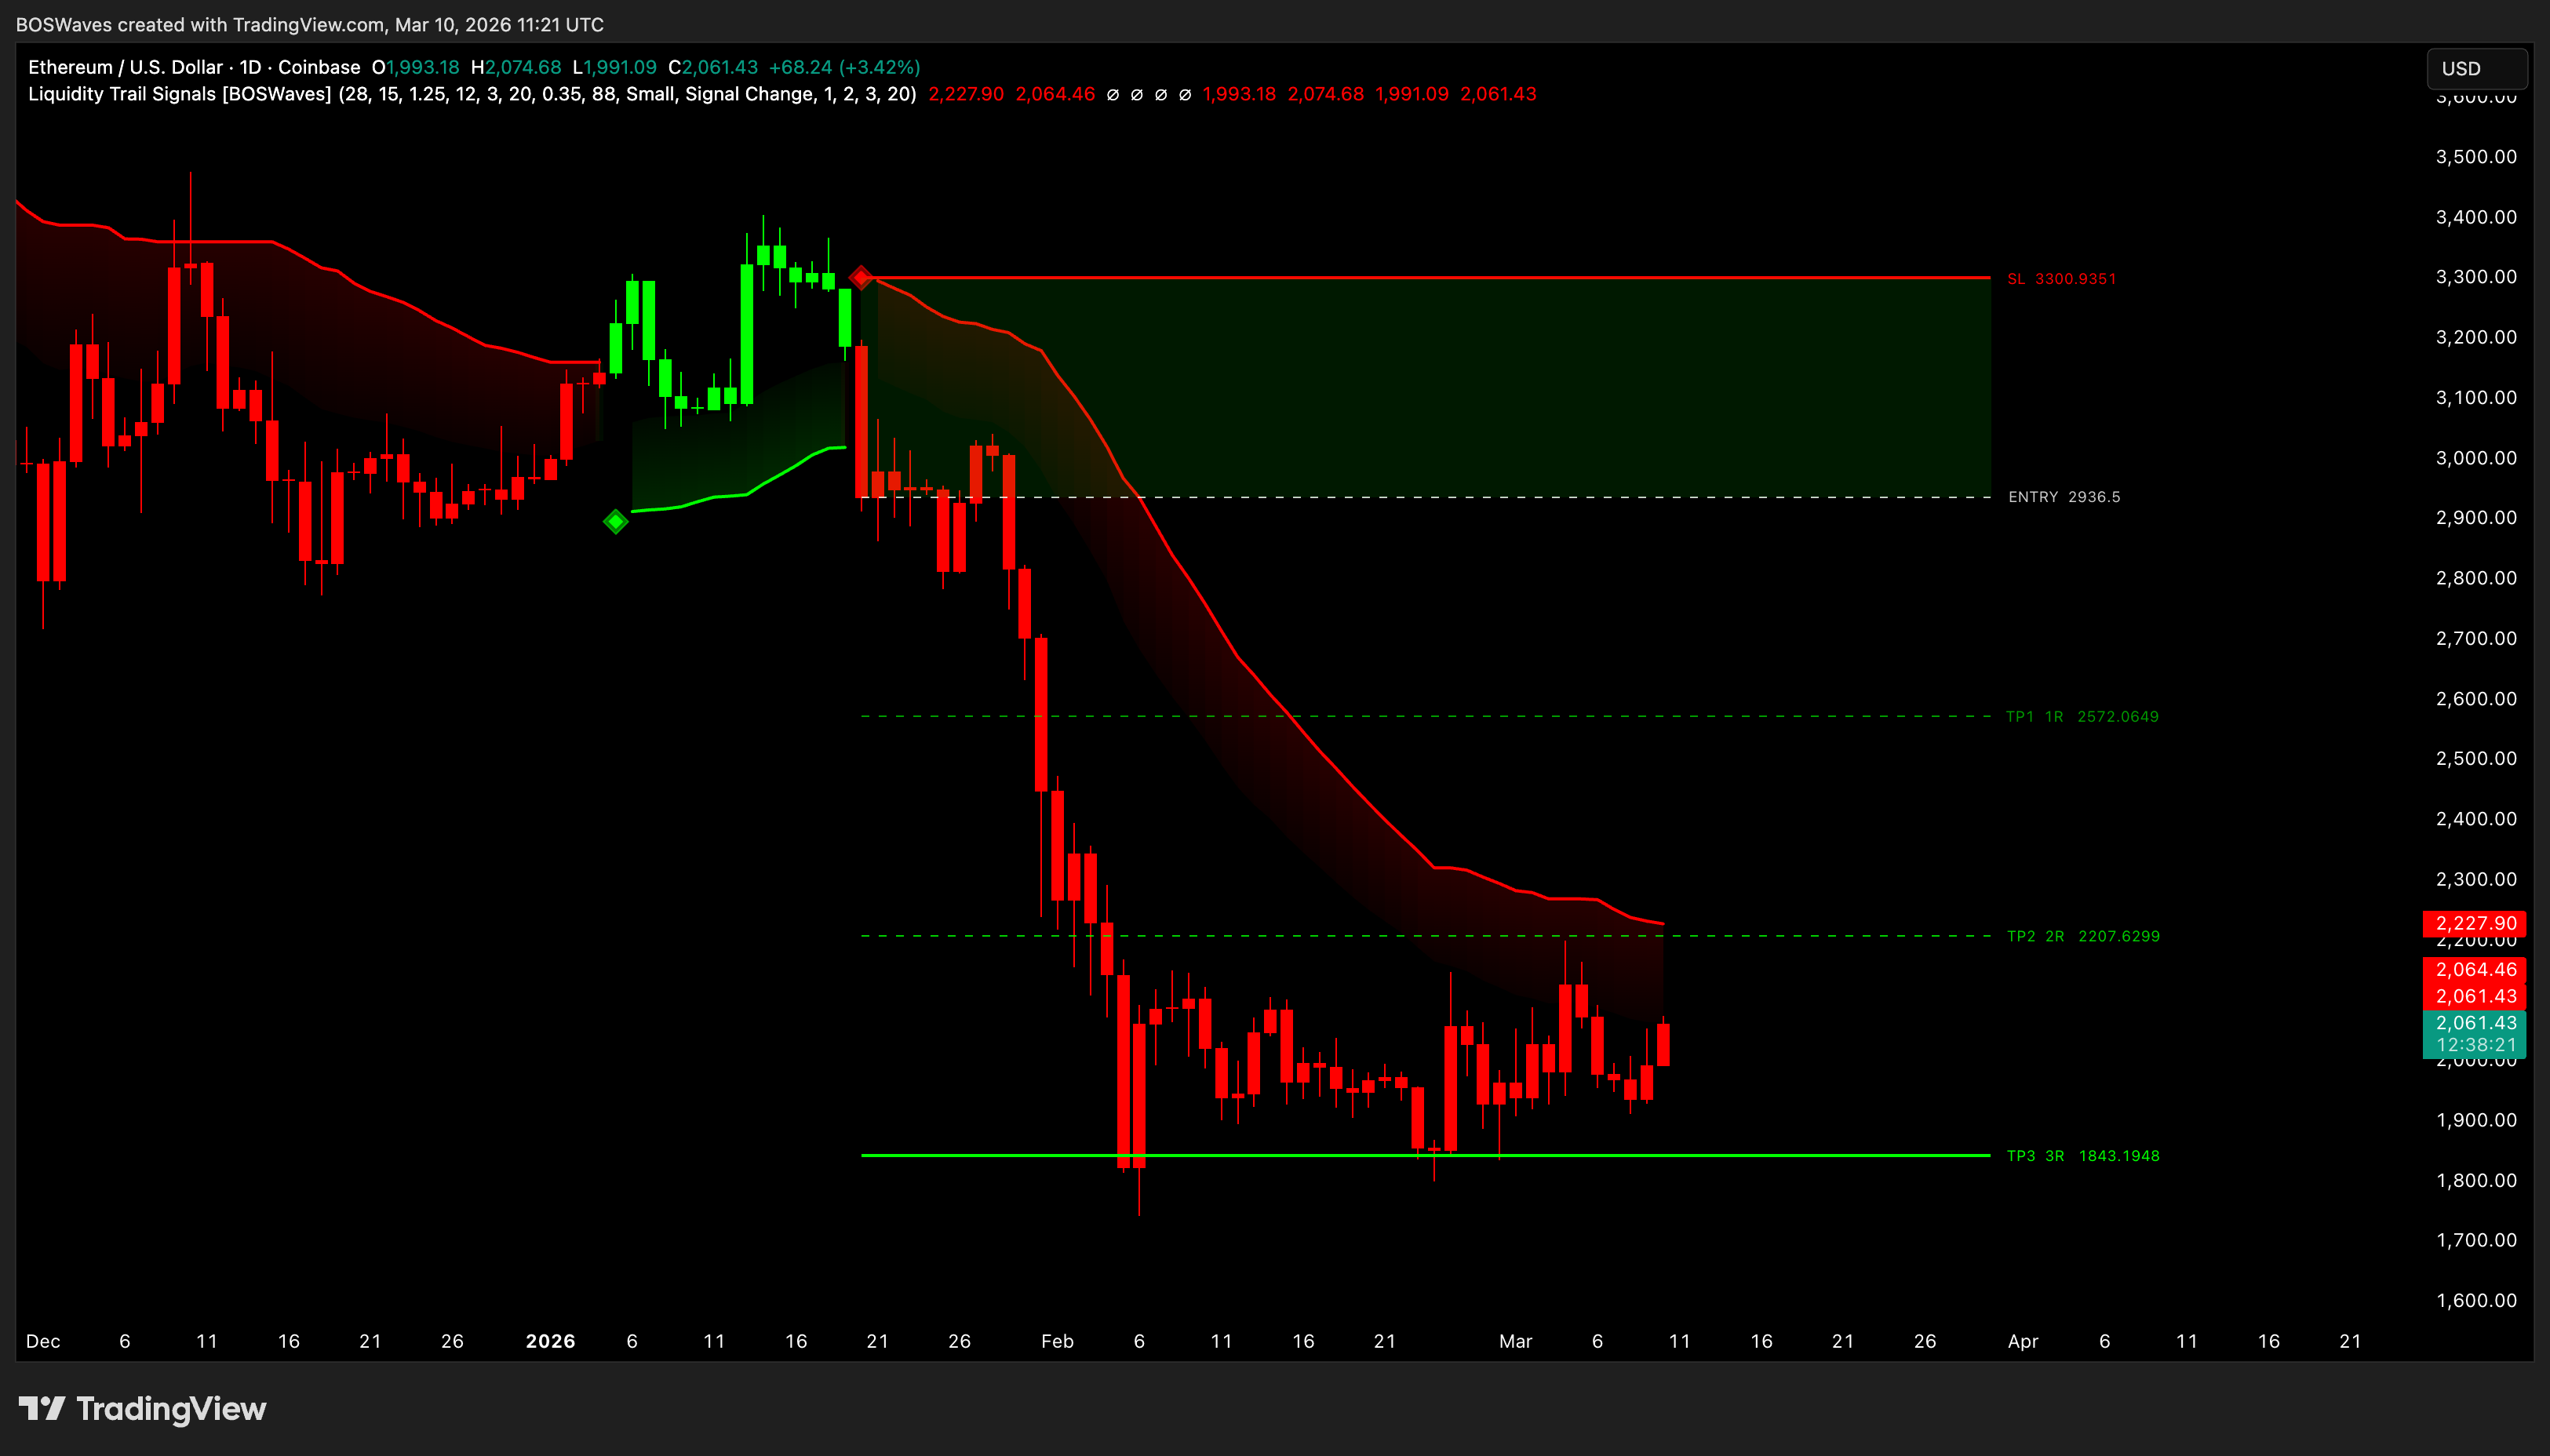Click the green current price countdown tag
This screenshot has width=2550, height=1456.
coord(2475,1034)
